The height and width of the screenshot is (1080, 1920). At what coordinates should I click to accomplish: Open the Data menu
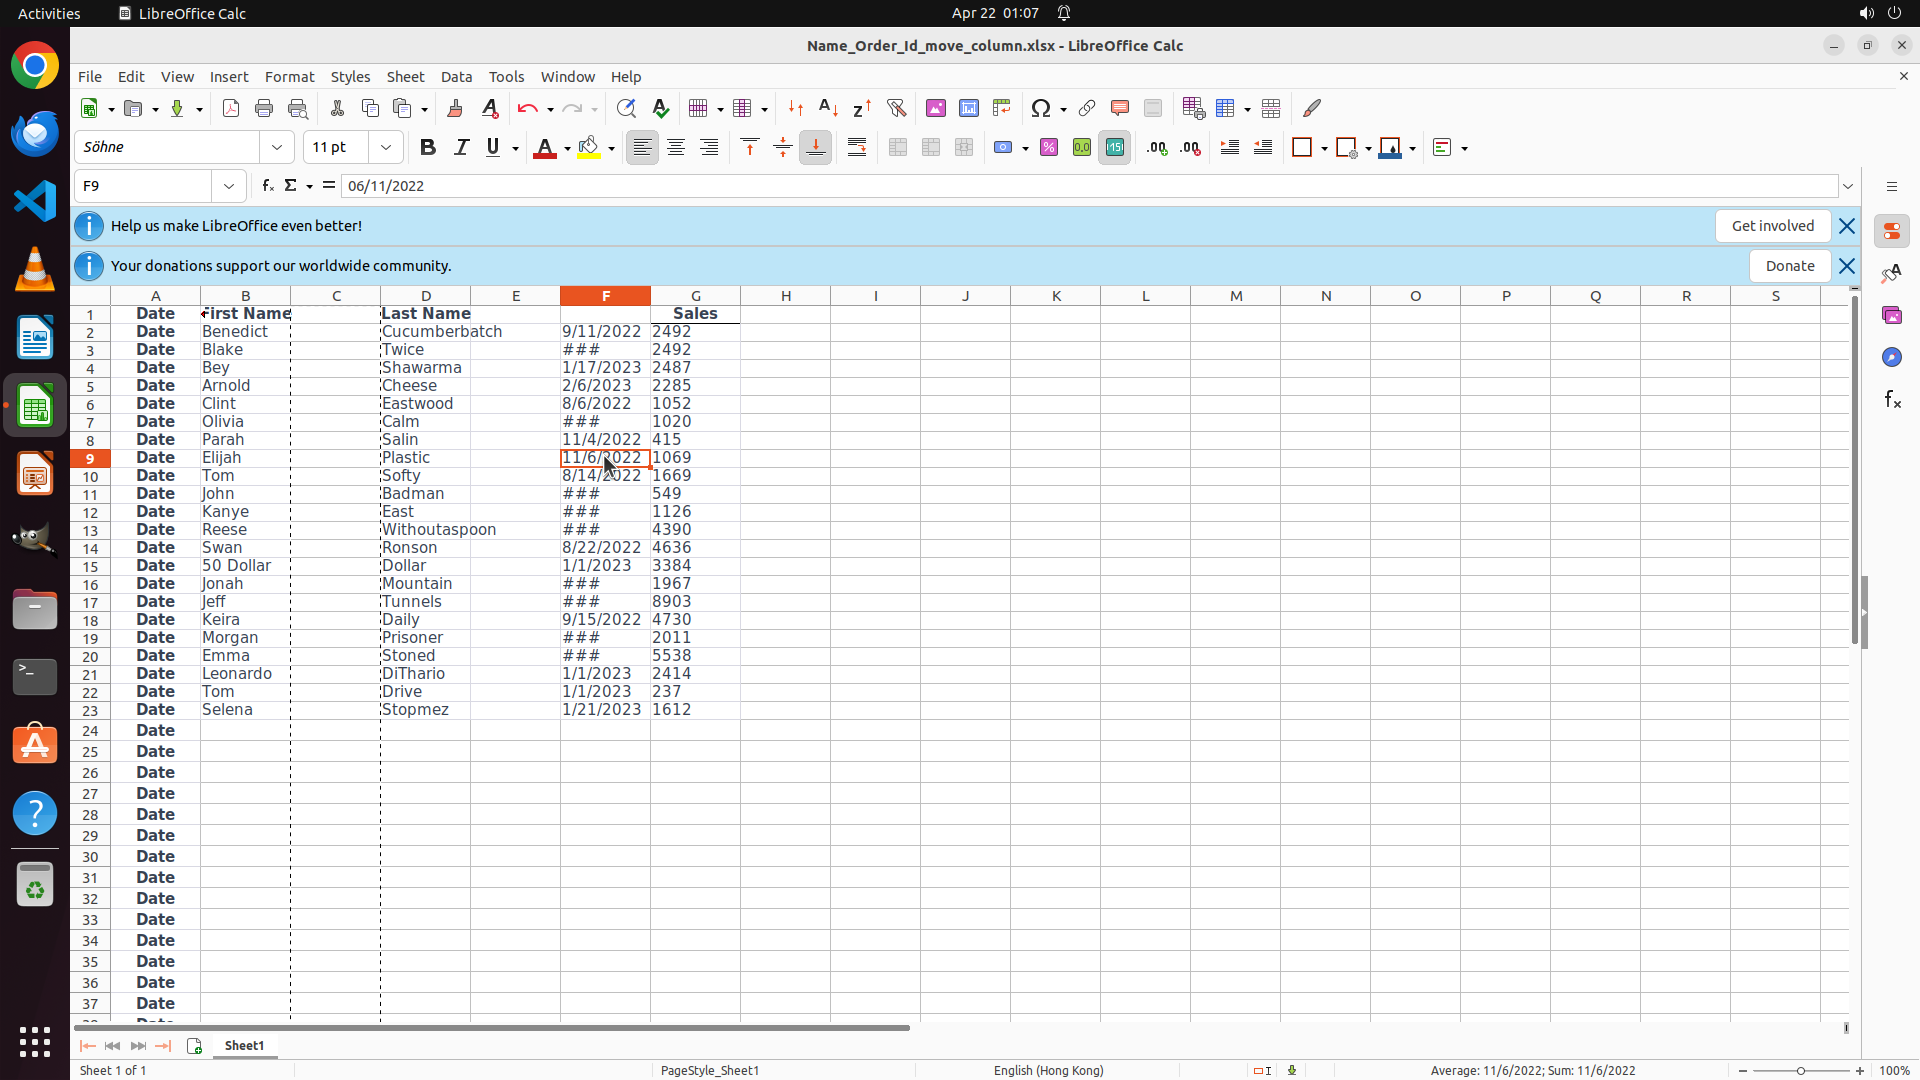click(x=456, y=77)
